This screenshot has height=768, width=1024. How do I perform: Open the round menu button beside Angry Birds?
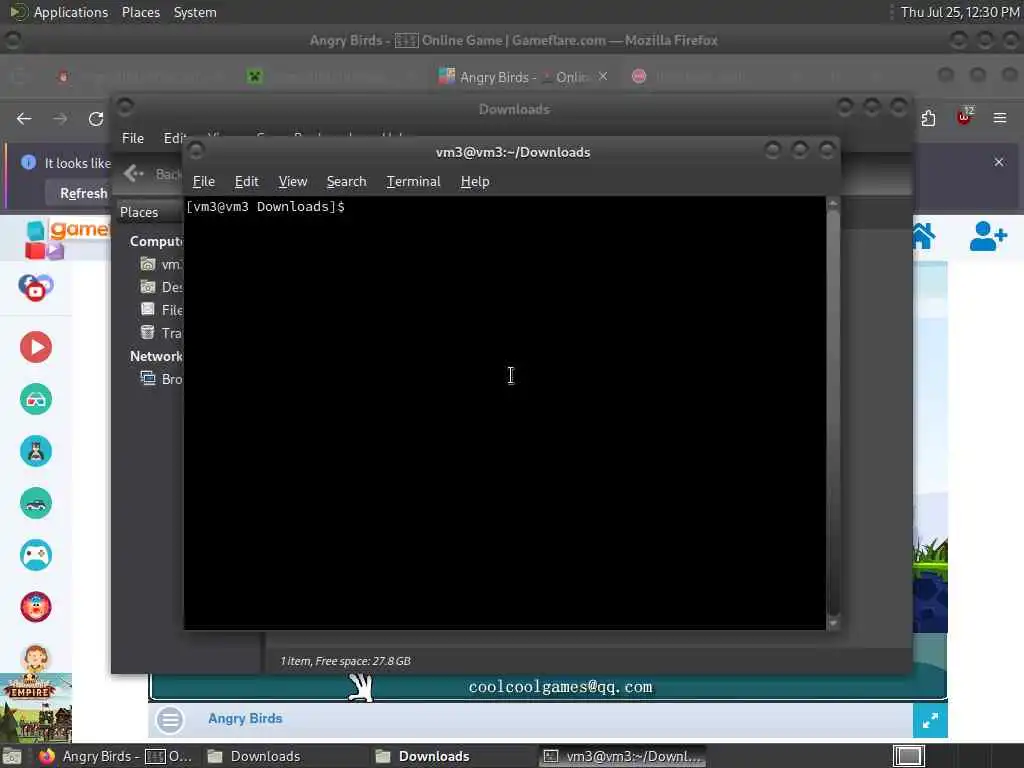(170, 720)
